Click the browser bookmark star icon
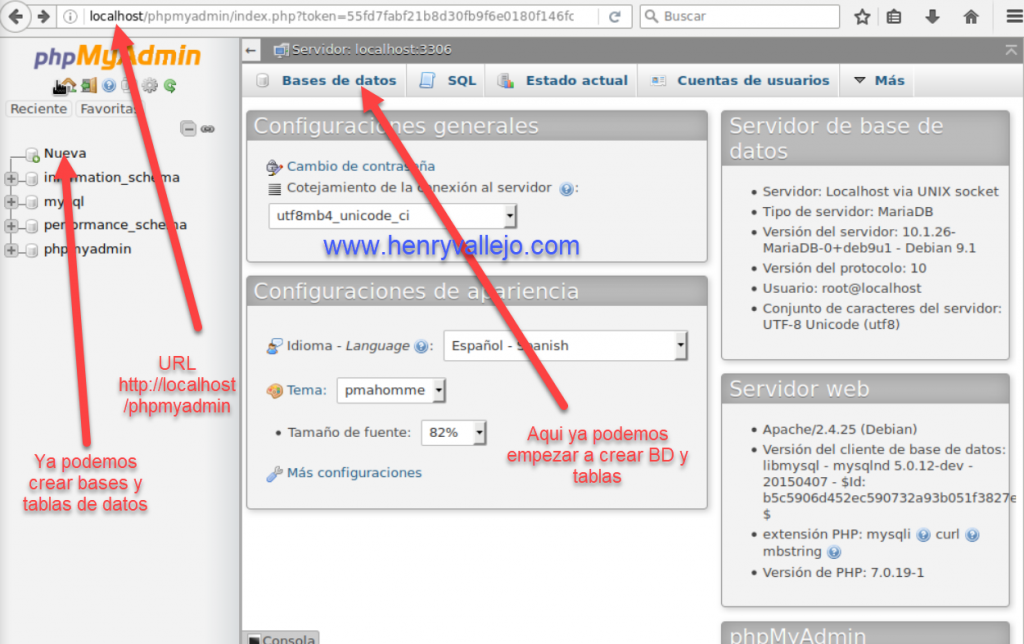 tap(861, 16)
